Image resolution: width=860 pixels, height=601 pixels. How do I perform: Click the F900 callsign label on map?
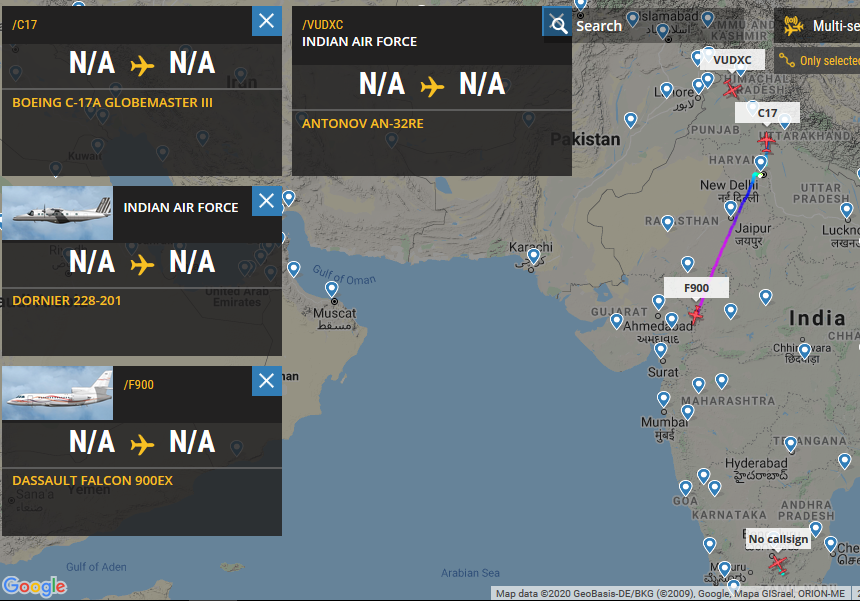tap(696, 288)
